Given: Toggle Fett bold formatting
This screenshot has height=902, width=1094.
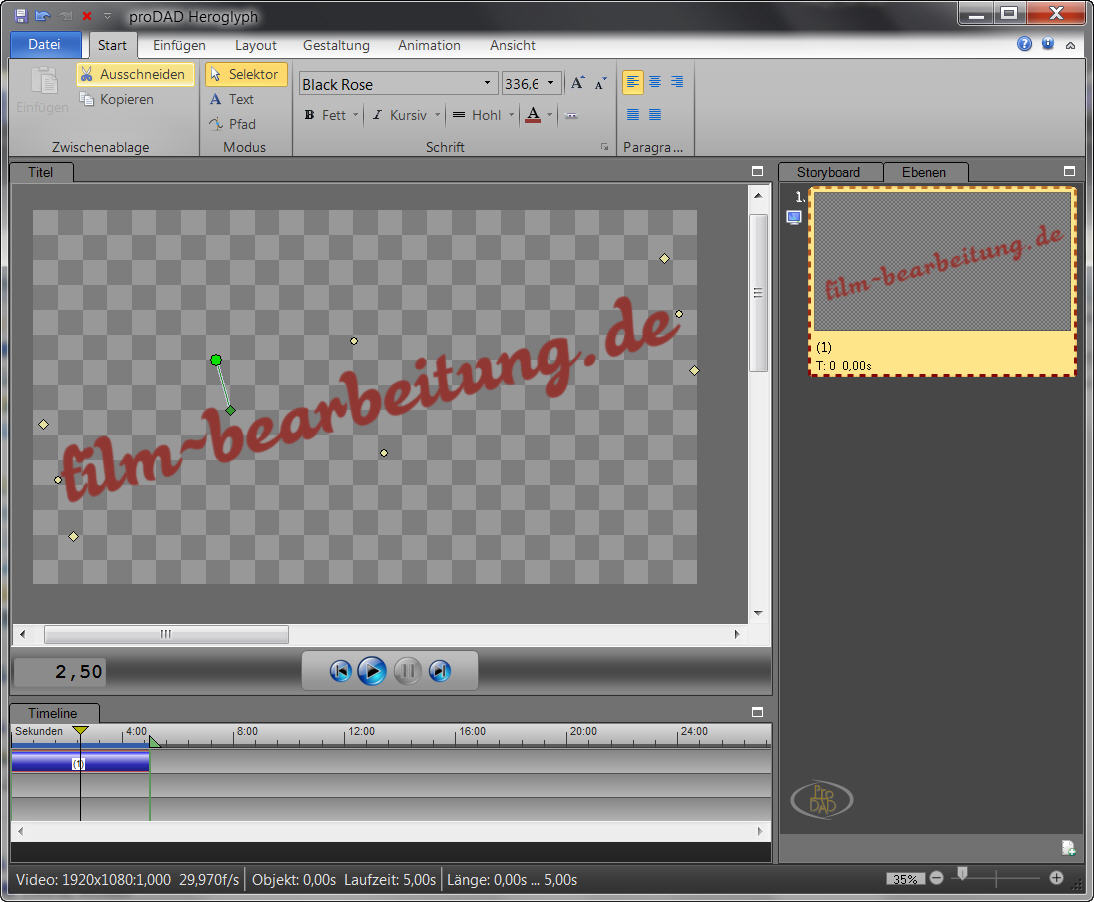Looking at the screenshot, I should click(324, 115).
